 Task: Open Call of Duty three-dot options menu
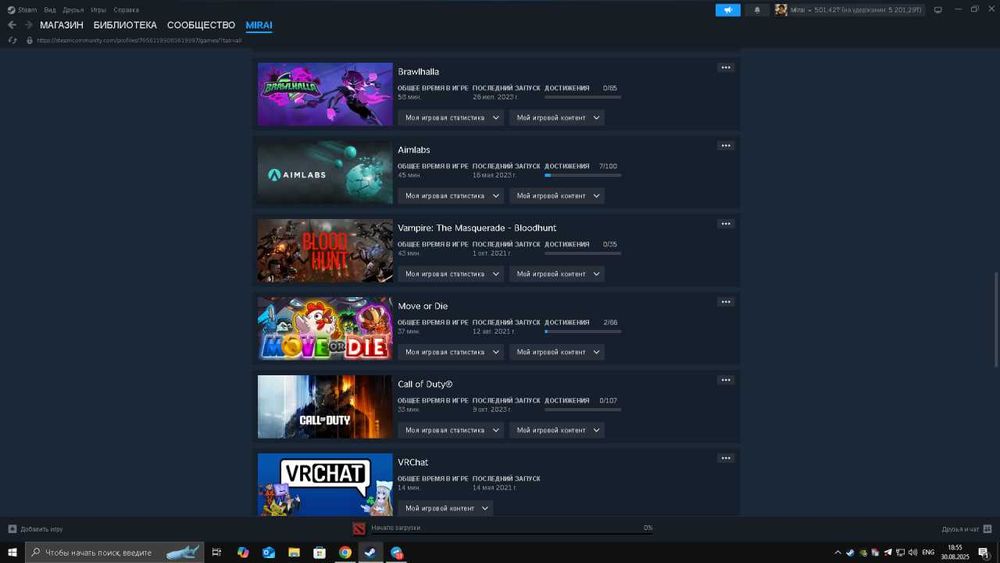(x=726, y=380)
